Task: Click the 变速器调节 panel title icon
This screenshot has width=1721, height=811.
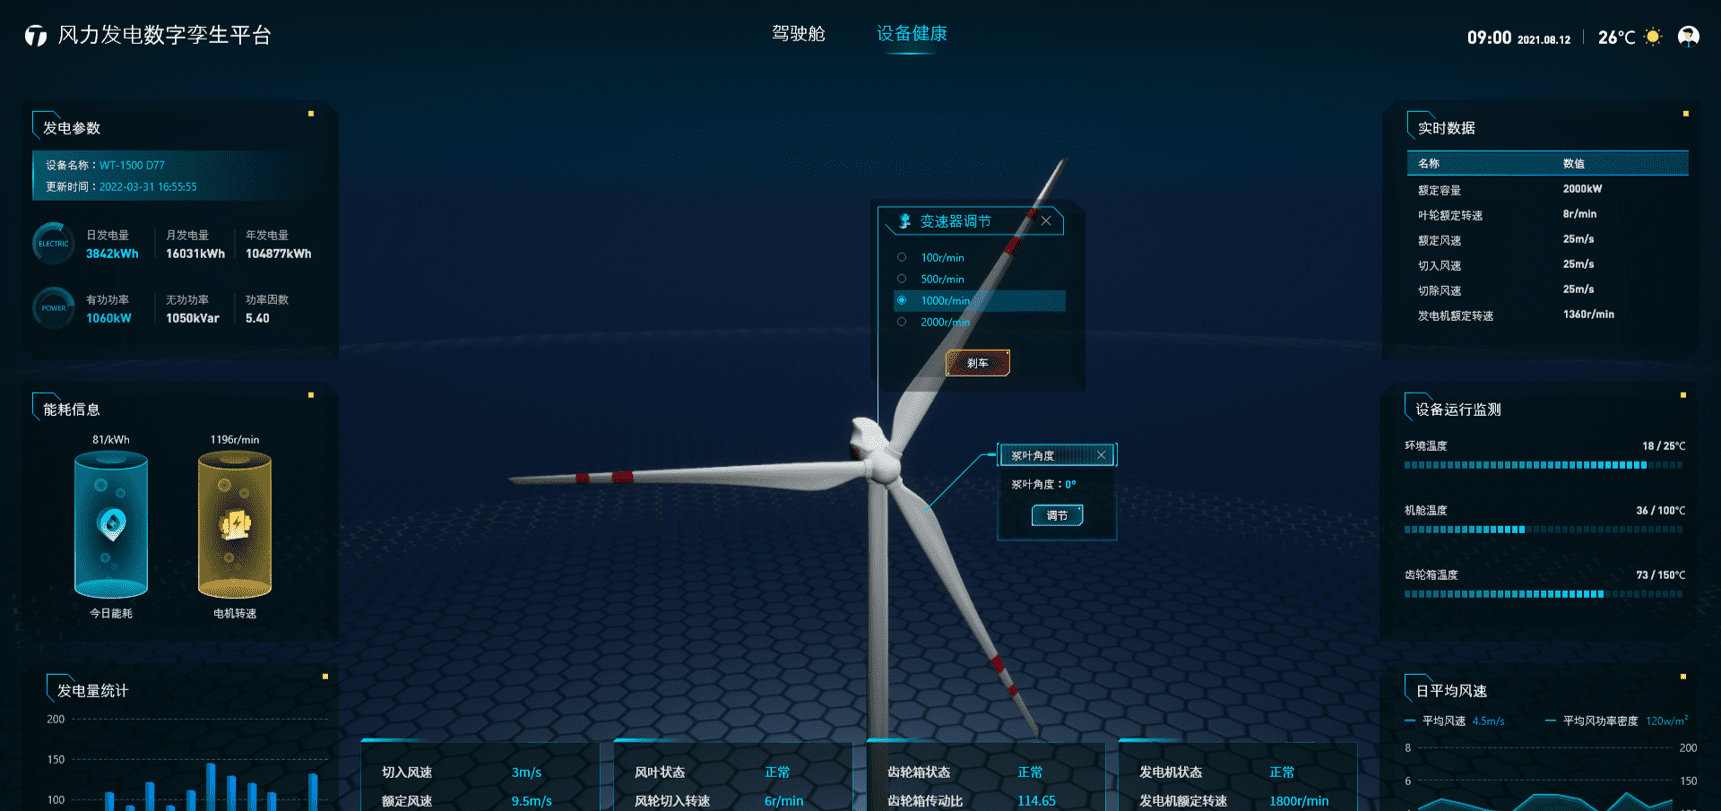Action: click(x=904, y=221)
